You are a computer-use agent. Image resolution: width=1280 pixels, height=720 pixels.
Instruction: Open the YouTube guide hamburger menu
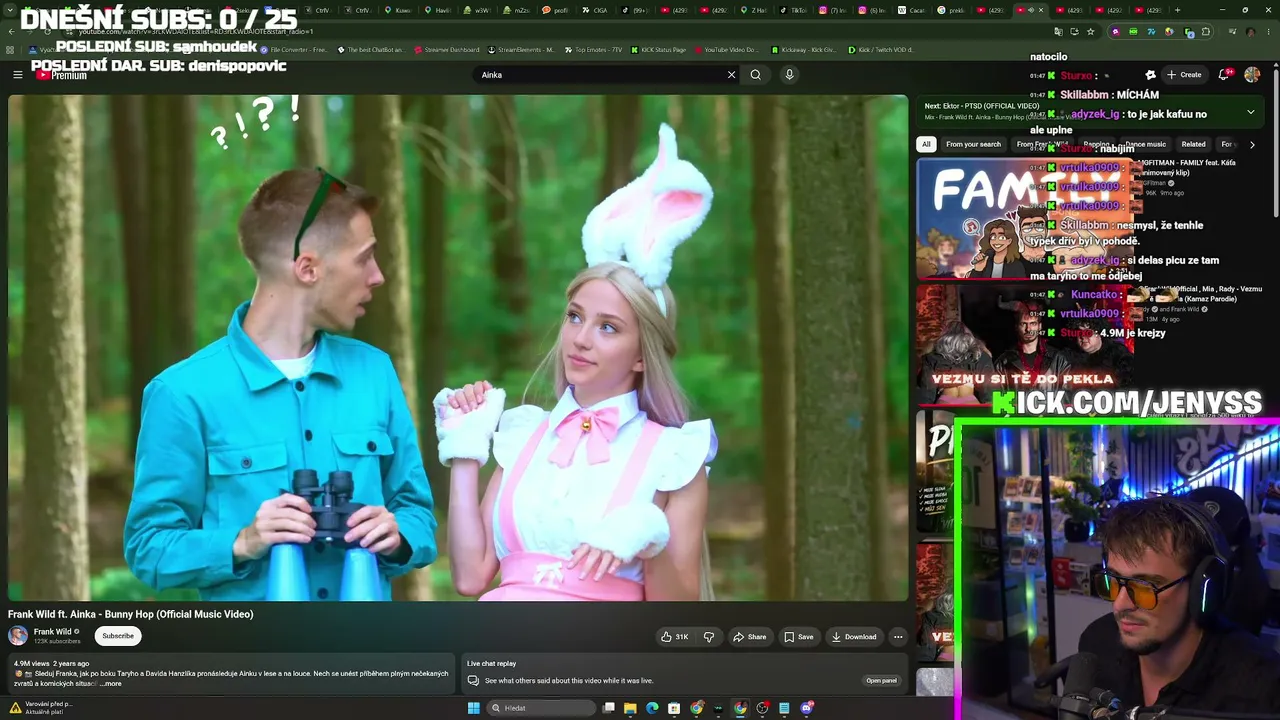pyautogui.click(x=17, y=75)
